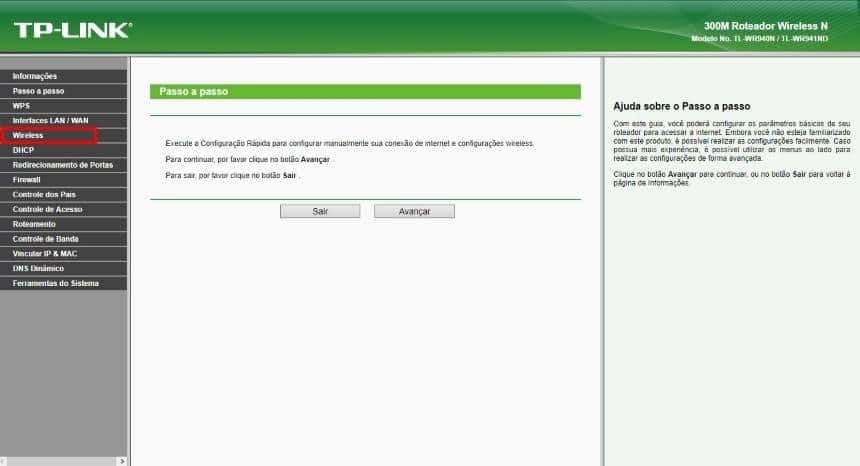Viewport: 860px width, 466px height.
Task: Open Controle dos Pais menu
Action: [x=63, y=195]
